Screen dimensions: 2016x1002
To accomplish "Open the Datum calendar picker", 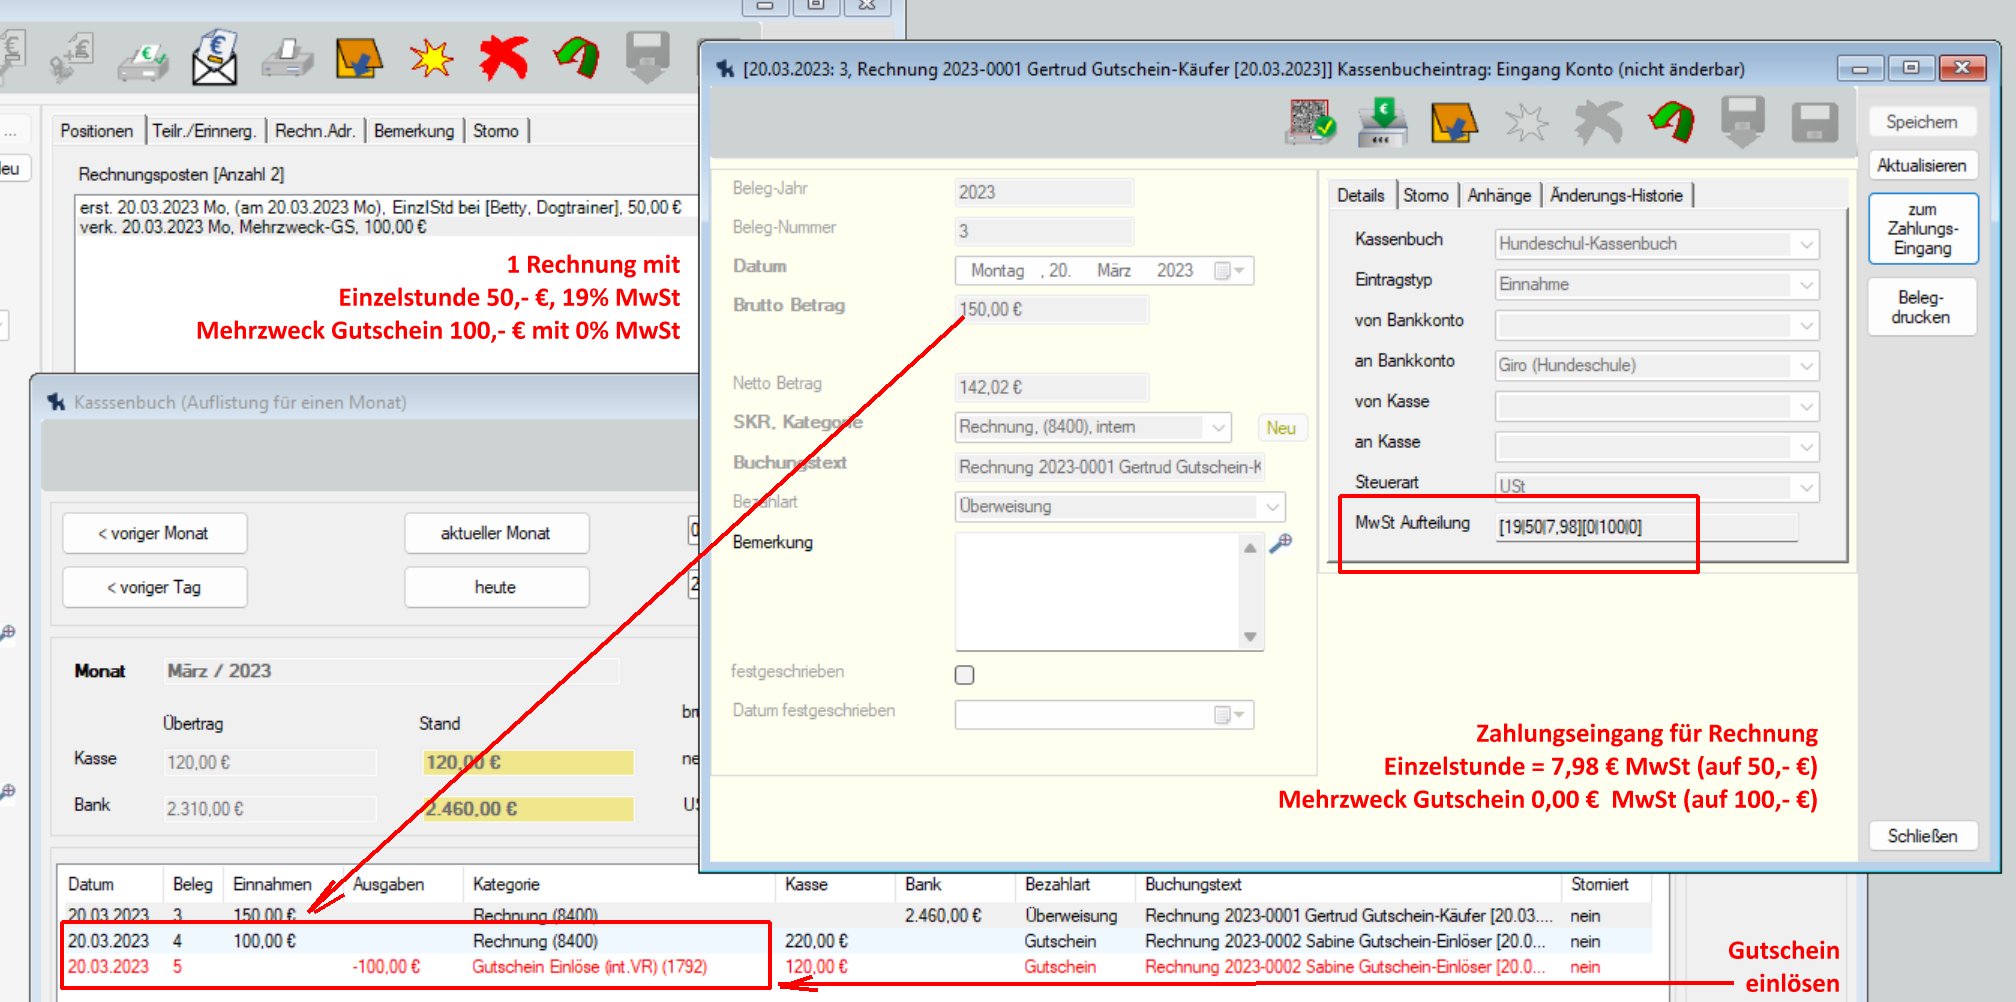I will click(x=1229, y=271).
